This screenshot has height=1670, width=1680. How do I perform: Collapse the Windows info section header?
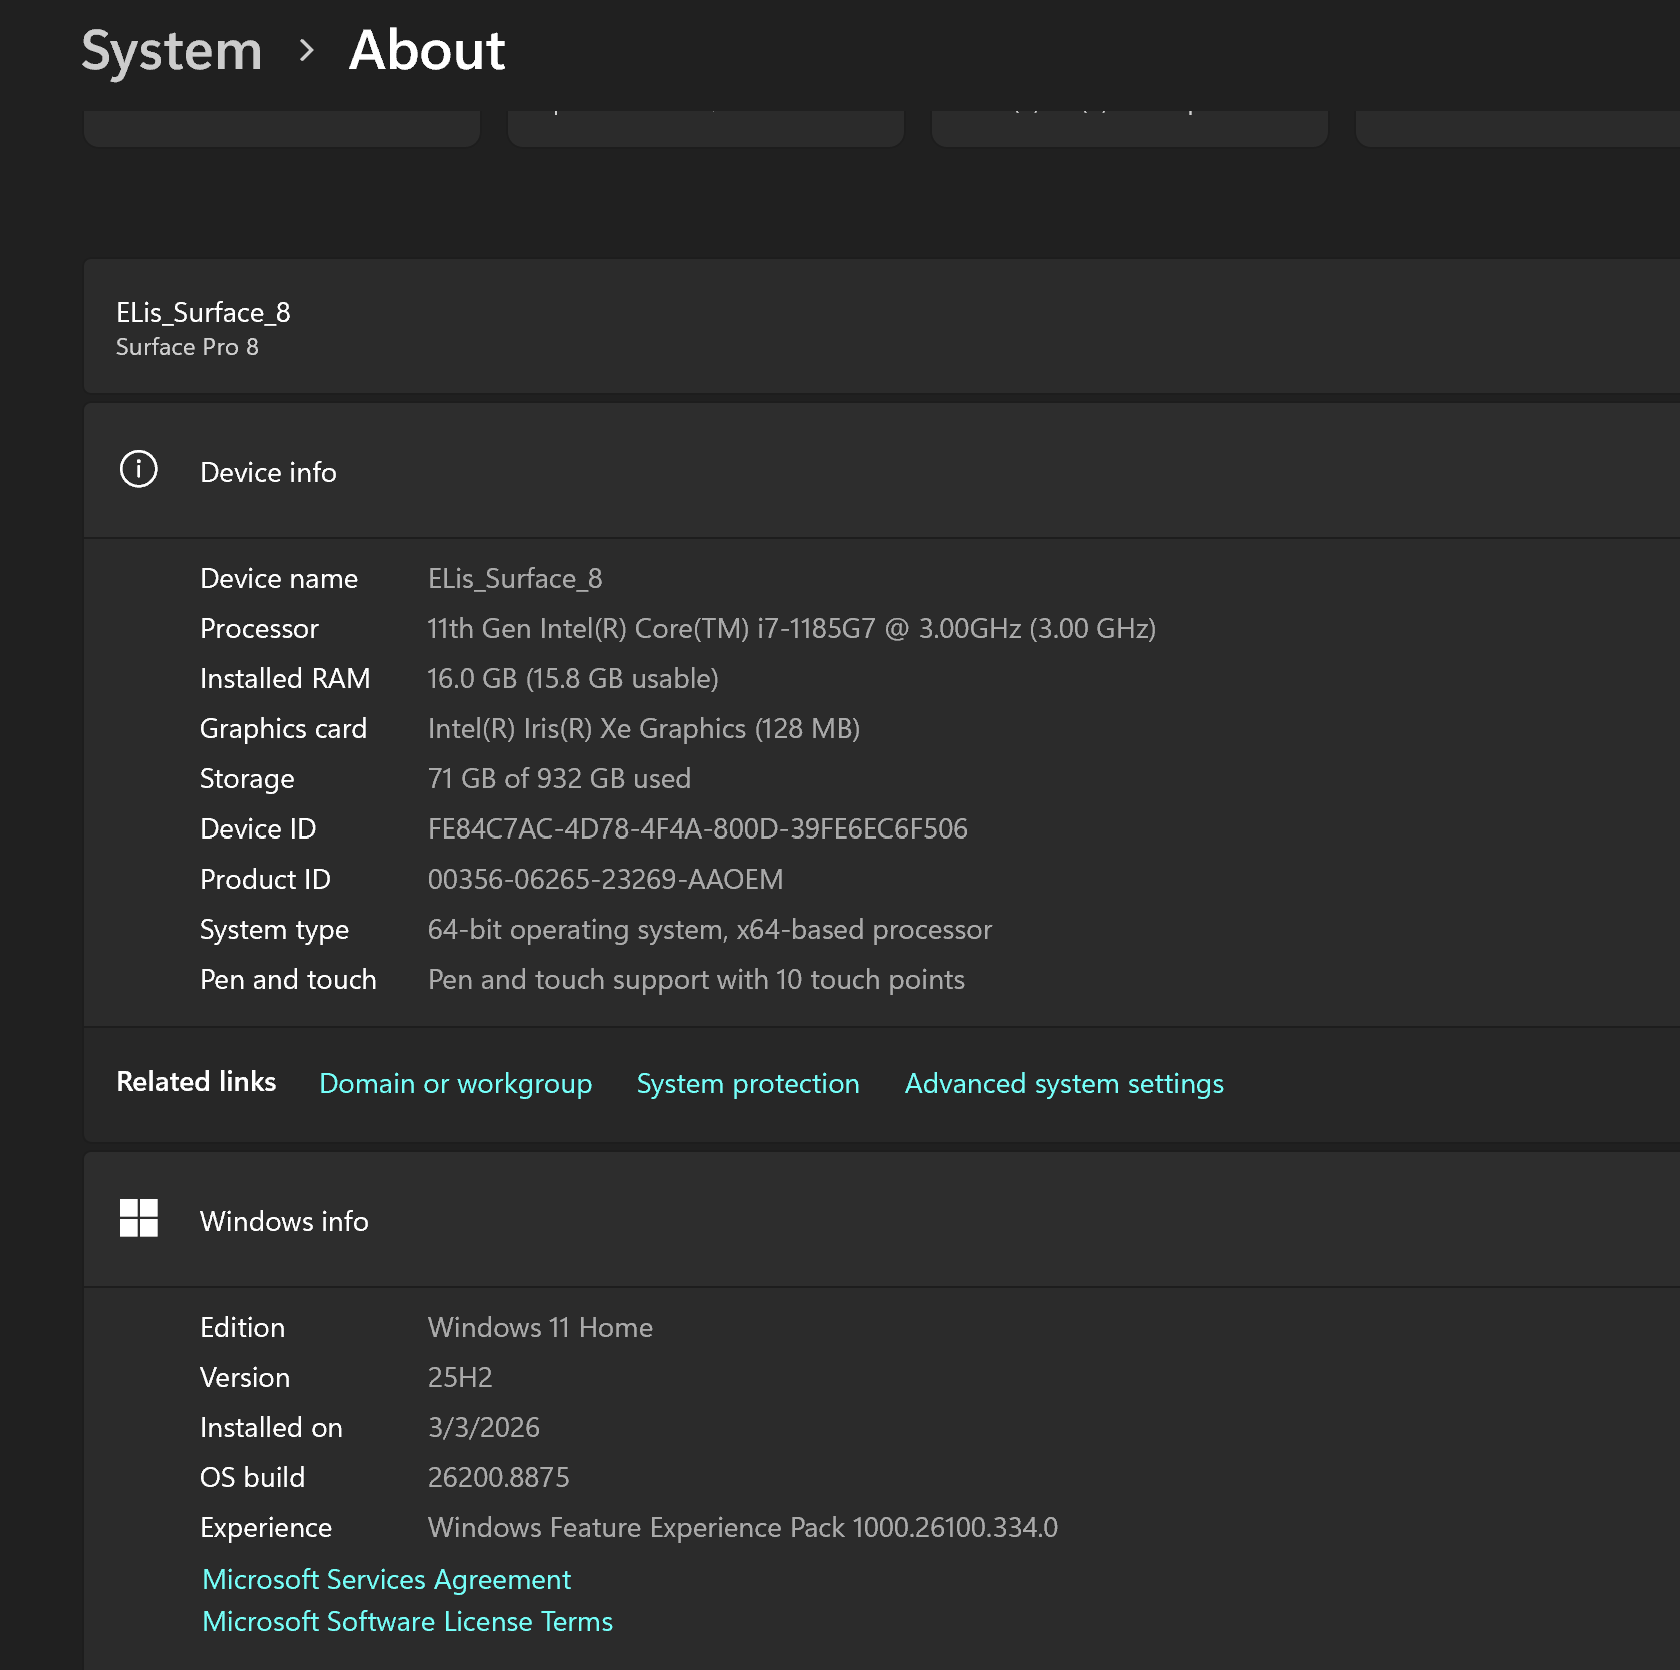click(882, 1220)
